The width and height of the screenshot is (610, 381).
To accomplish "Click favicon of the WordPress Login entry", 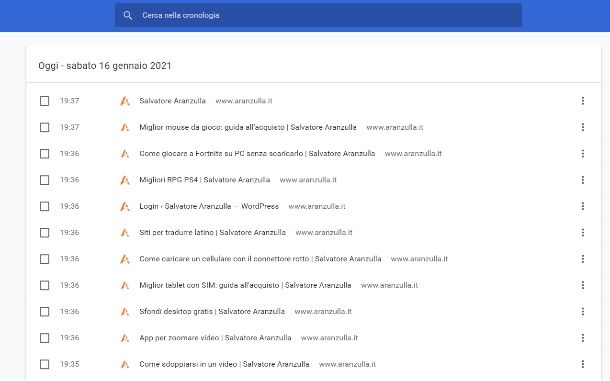I will pyautogui.click(x=124, y=206).
